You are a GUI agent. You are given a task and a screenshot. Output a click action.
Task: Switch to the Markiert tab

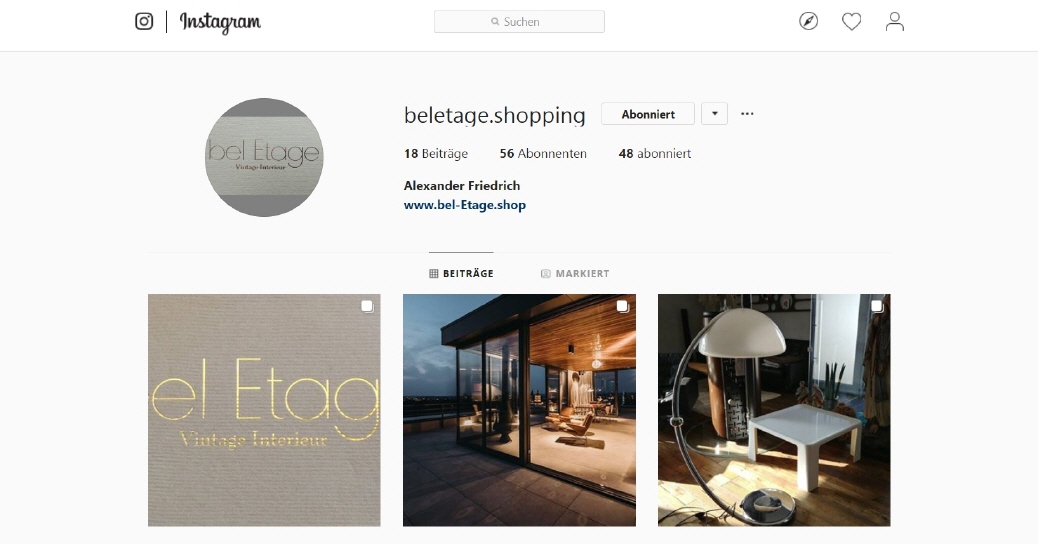[x=575, y=273]
